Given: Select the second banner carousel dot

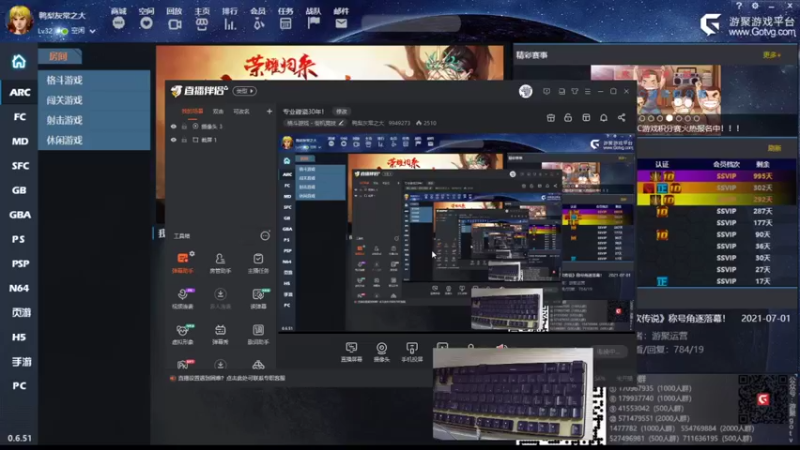Looking at the screenshot, I should click(651, 118).
